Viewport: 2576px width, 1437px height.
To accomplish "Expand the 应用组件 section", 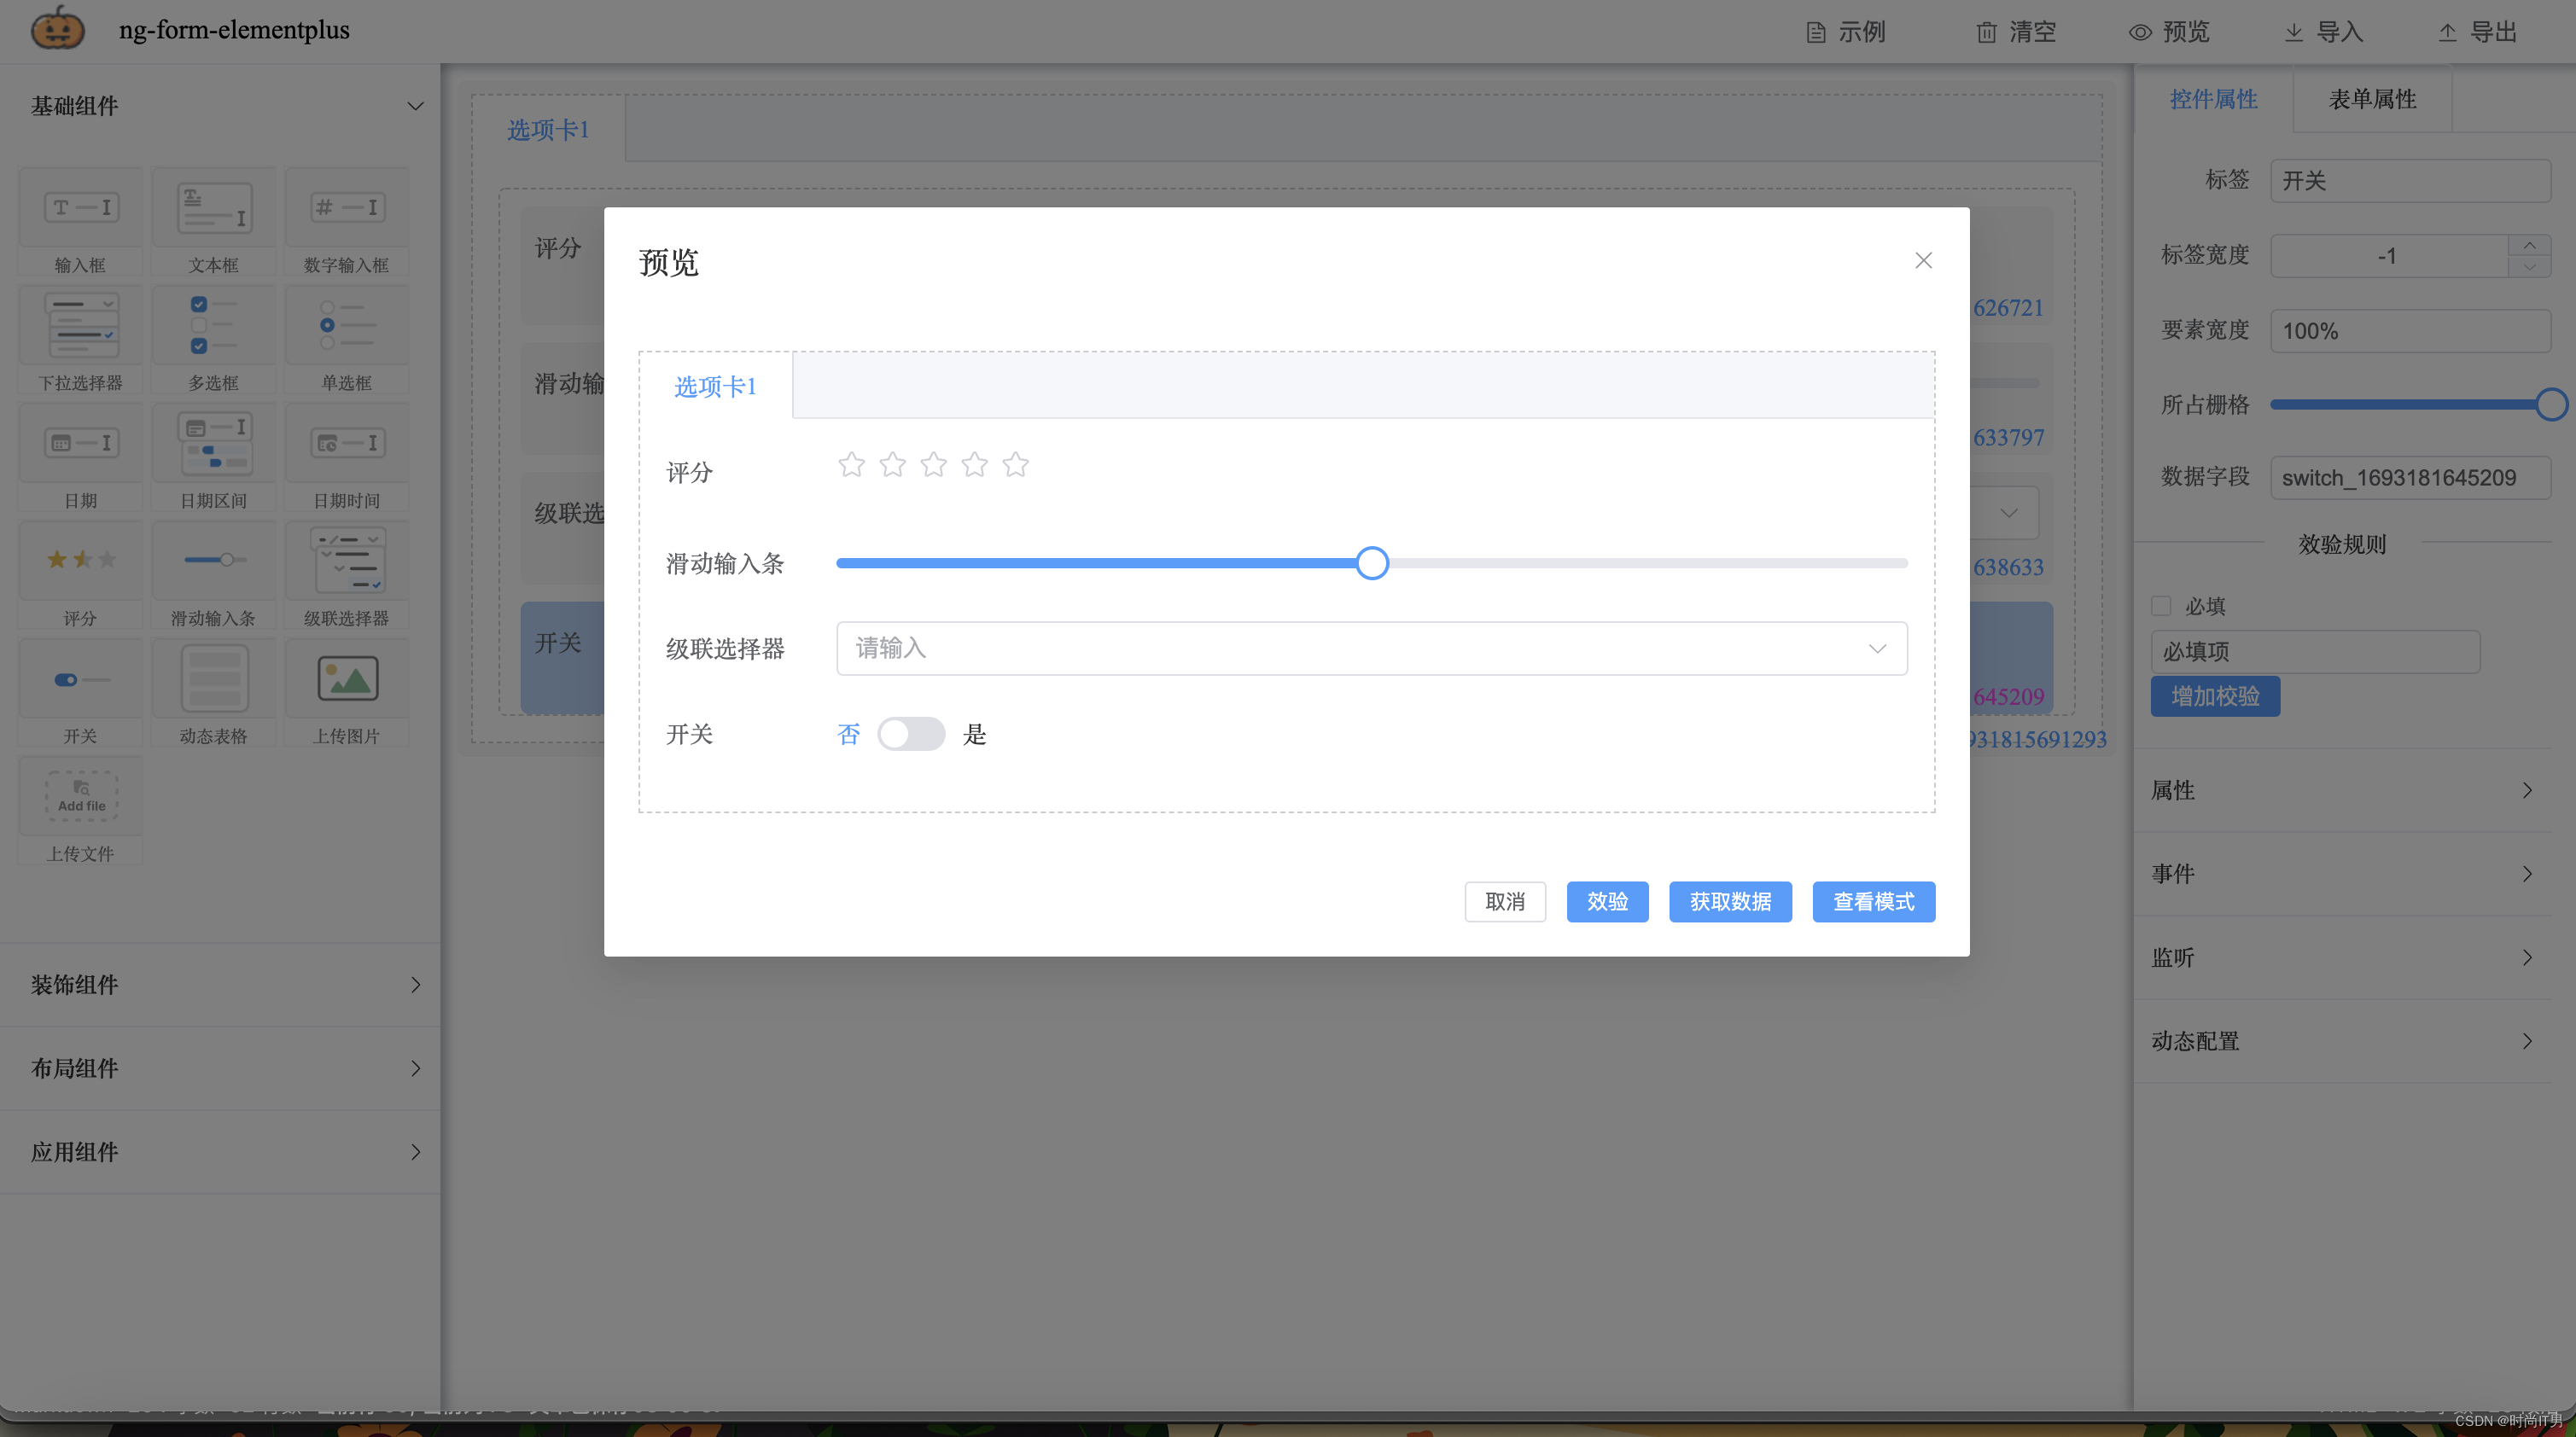I will tap(415, 1152).
